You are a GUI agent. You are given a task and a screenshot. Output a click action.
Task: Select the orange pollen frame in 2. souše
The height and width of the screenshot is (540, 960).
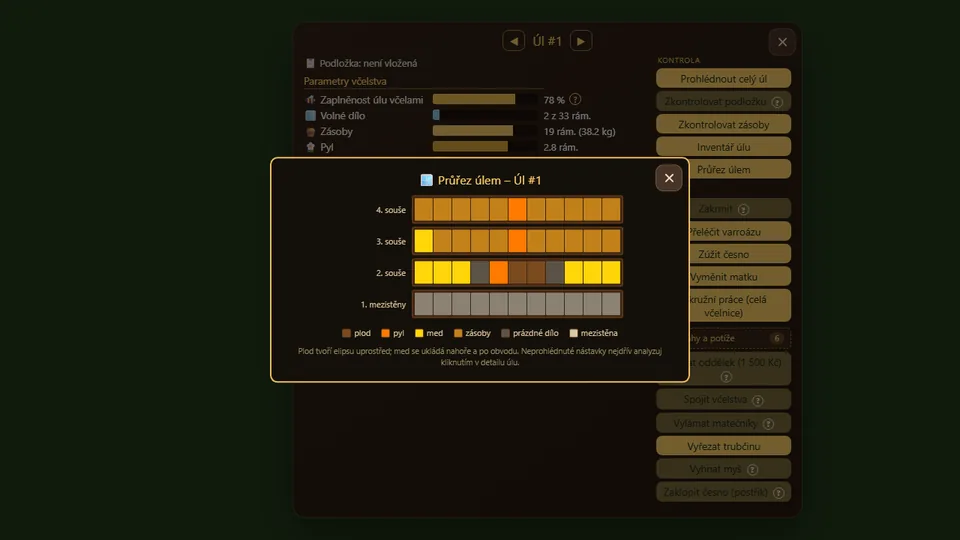point(498,272)
